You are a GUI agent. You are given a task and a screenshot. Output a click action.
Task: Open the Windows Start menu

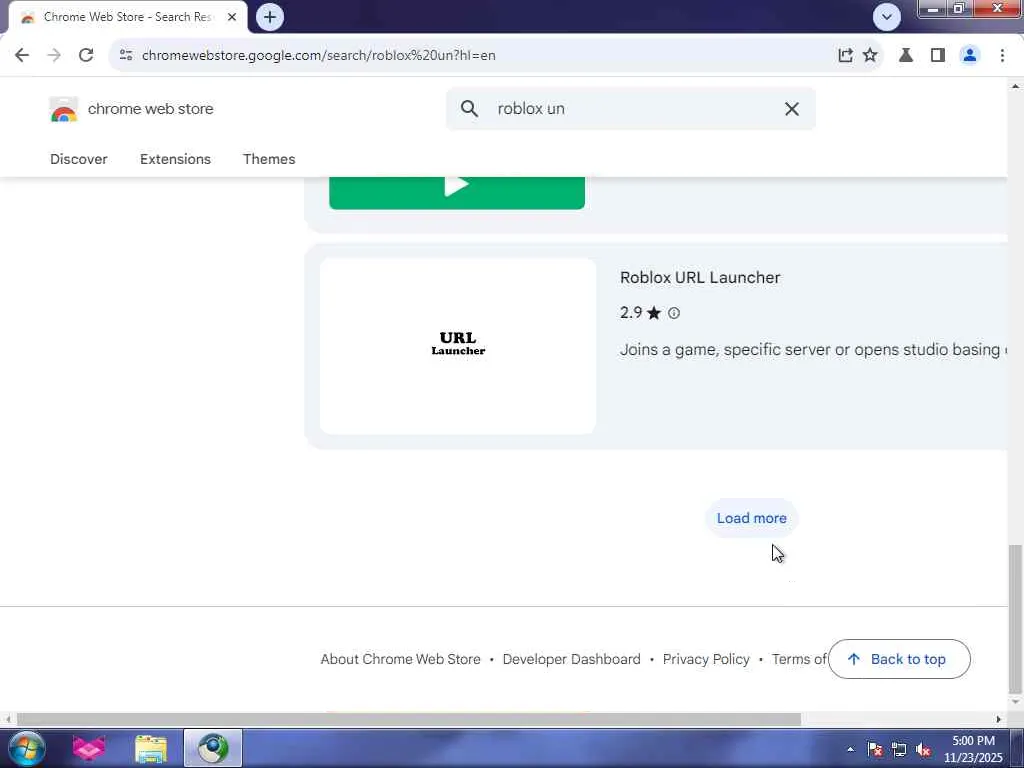[x=27, y=748]
